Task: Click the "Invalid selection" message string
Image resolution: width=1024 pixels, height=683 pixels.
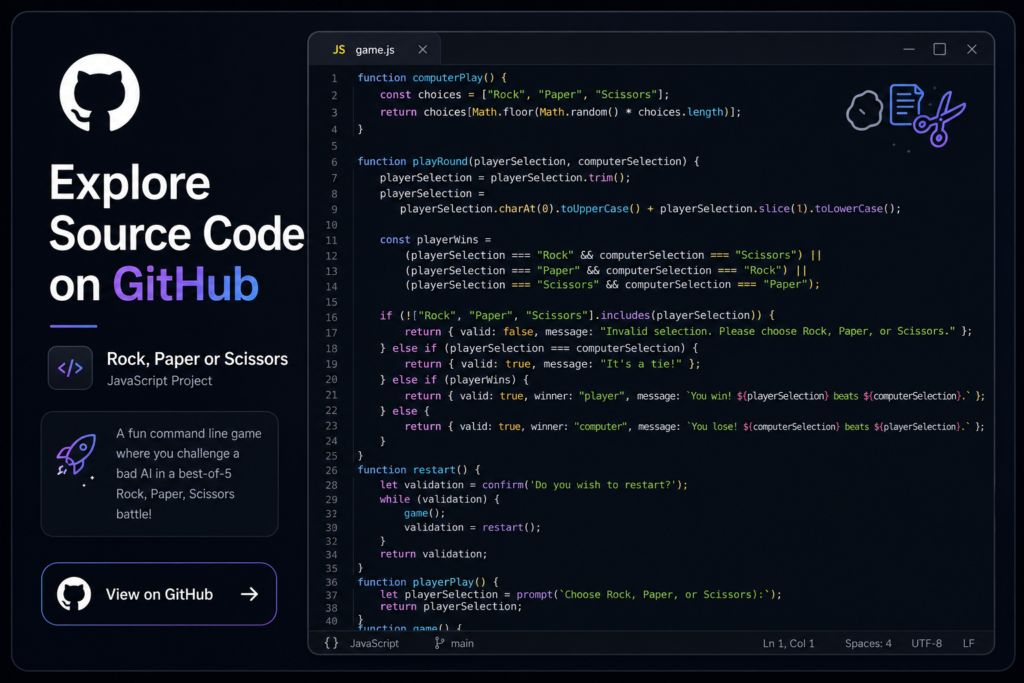Action: click(x=778, y=331)
